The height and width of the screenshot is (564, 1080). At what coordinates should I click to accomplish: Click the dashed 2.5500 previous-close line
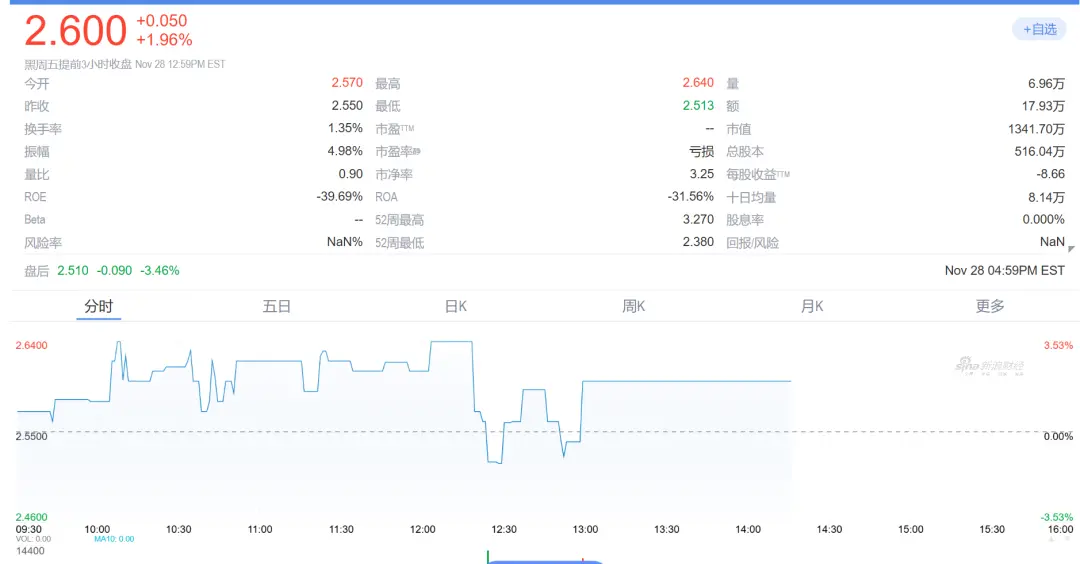point(300,432)
